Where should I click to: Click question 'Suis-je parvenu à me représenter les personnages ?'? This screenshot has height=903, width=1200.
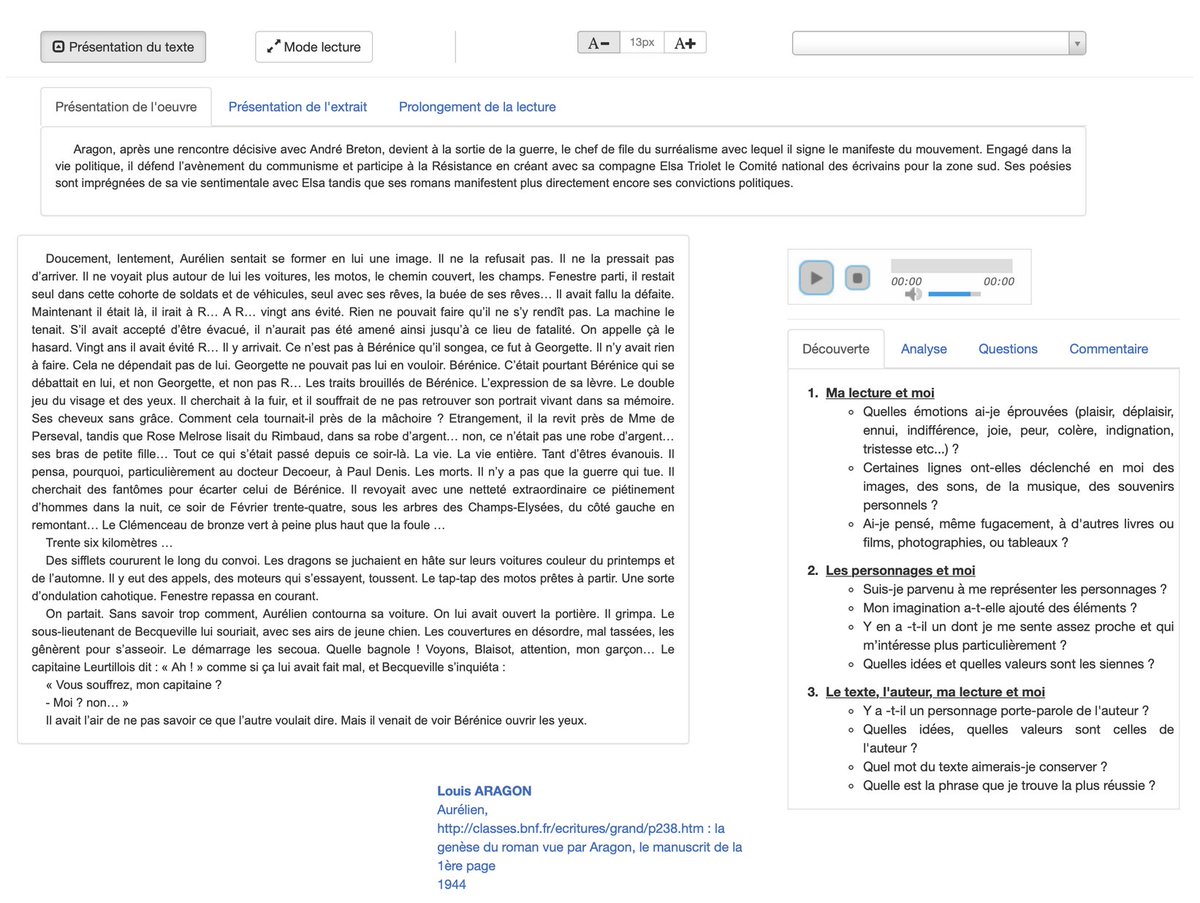(x=1015, y=590)
